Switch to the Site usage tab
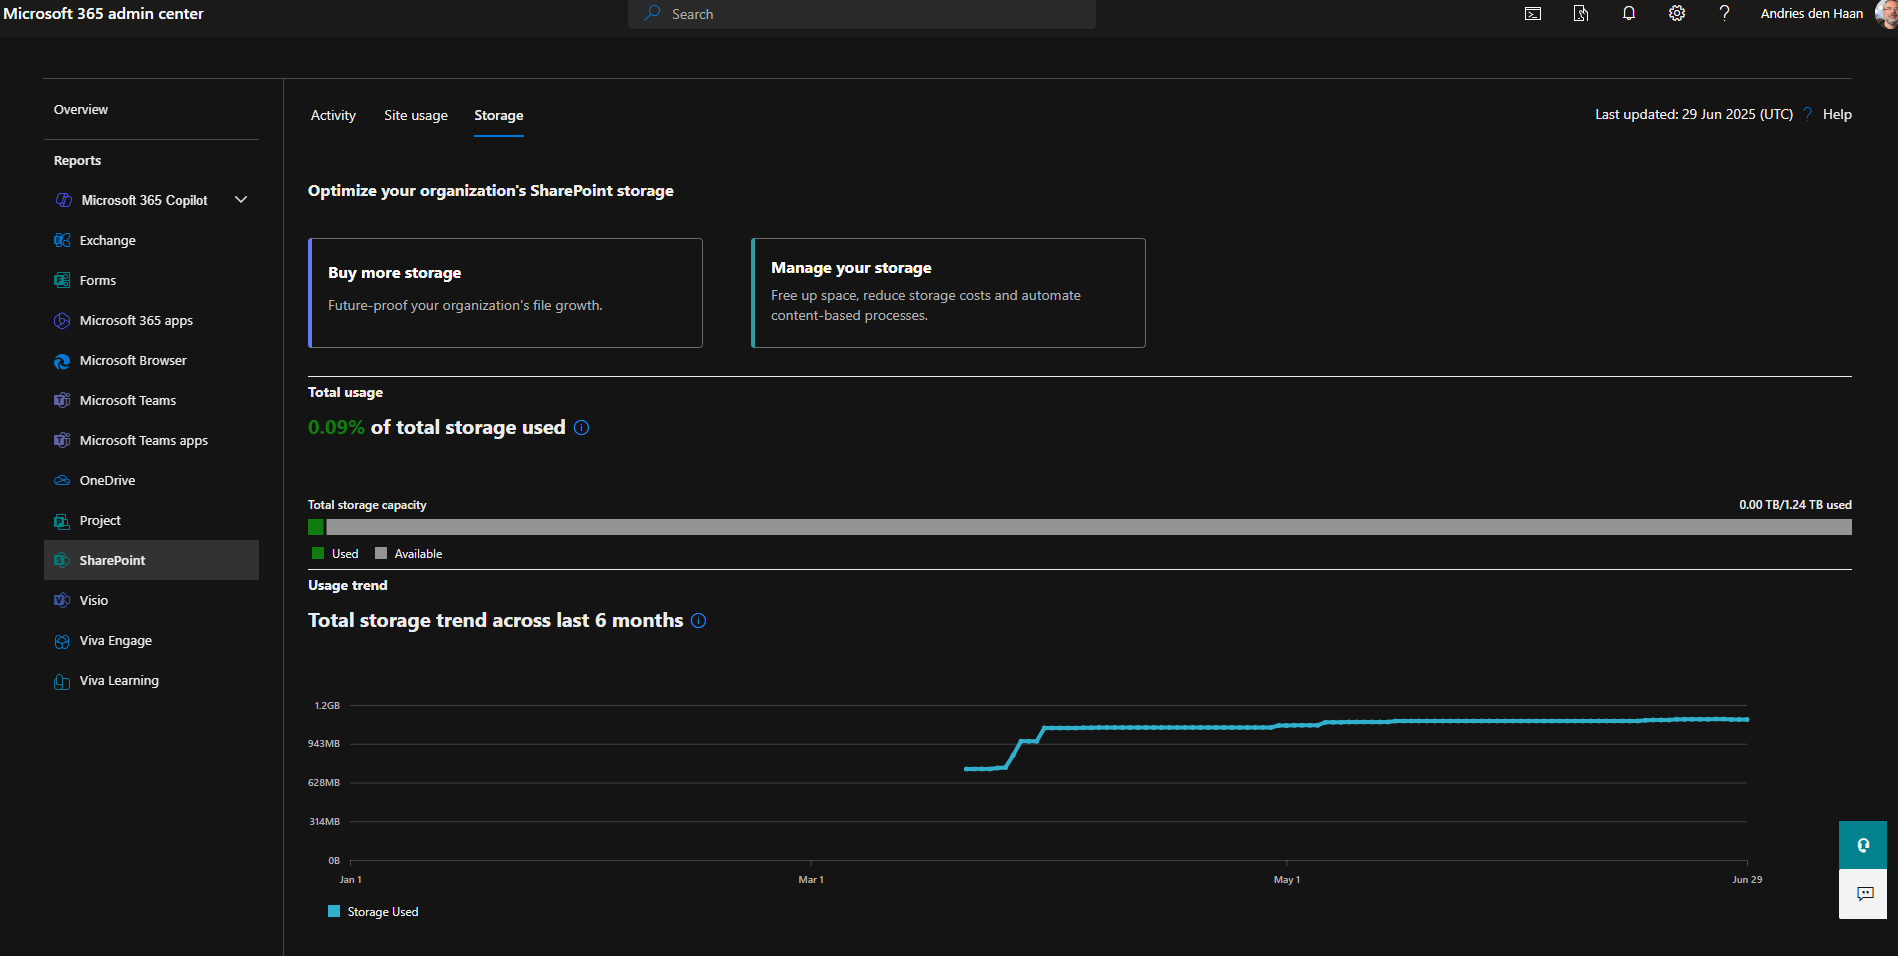1898x956 pixels. (415, 115)
